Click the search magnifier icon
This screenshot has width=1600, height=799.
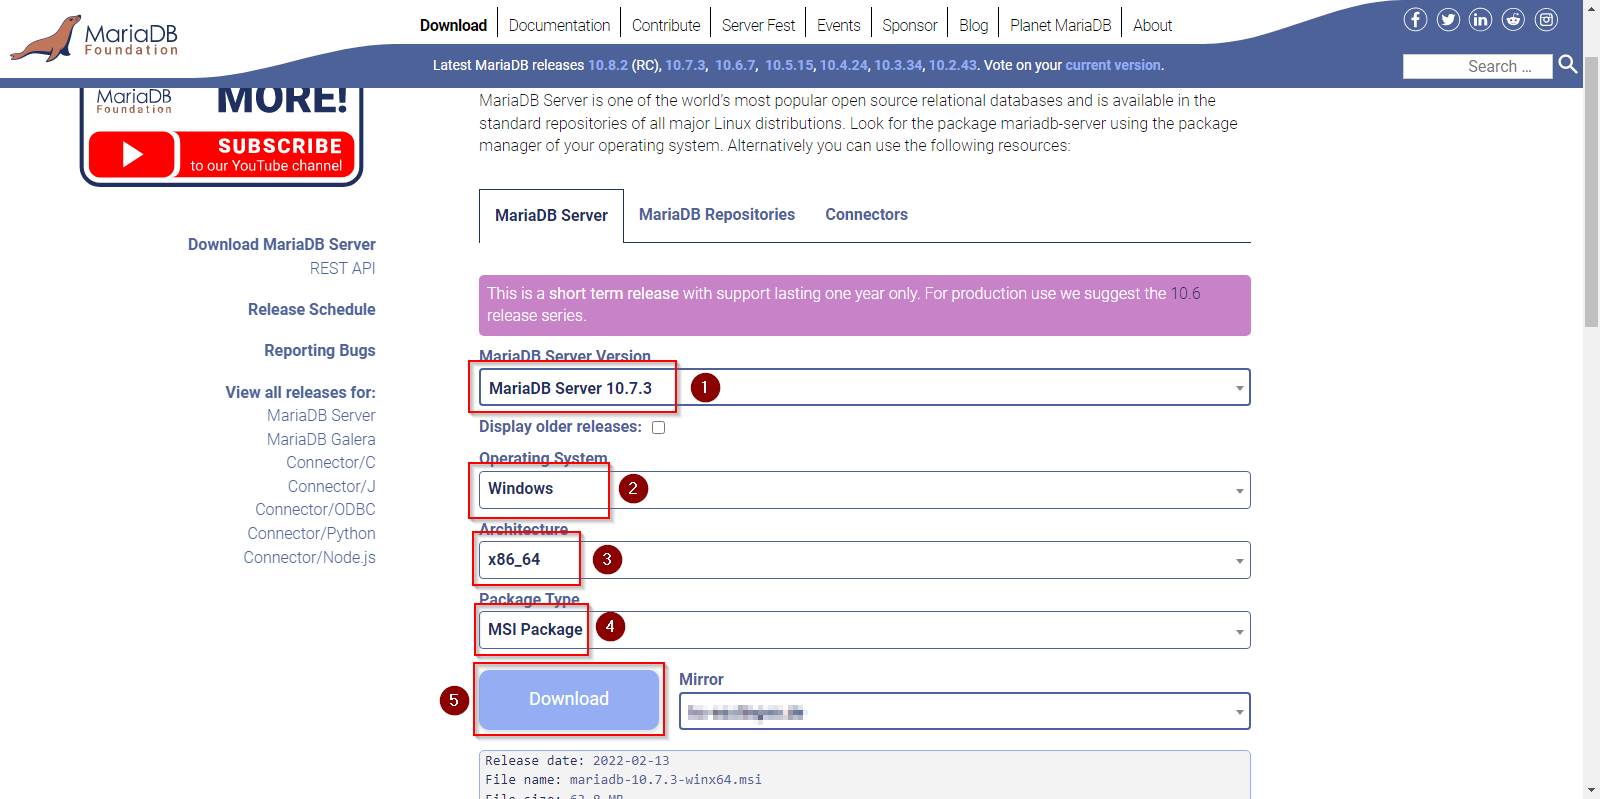(x=1567, y=65)
